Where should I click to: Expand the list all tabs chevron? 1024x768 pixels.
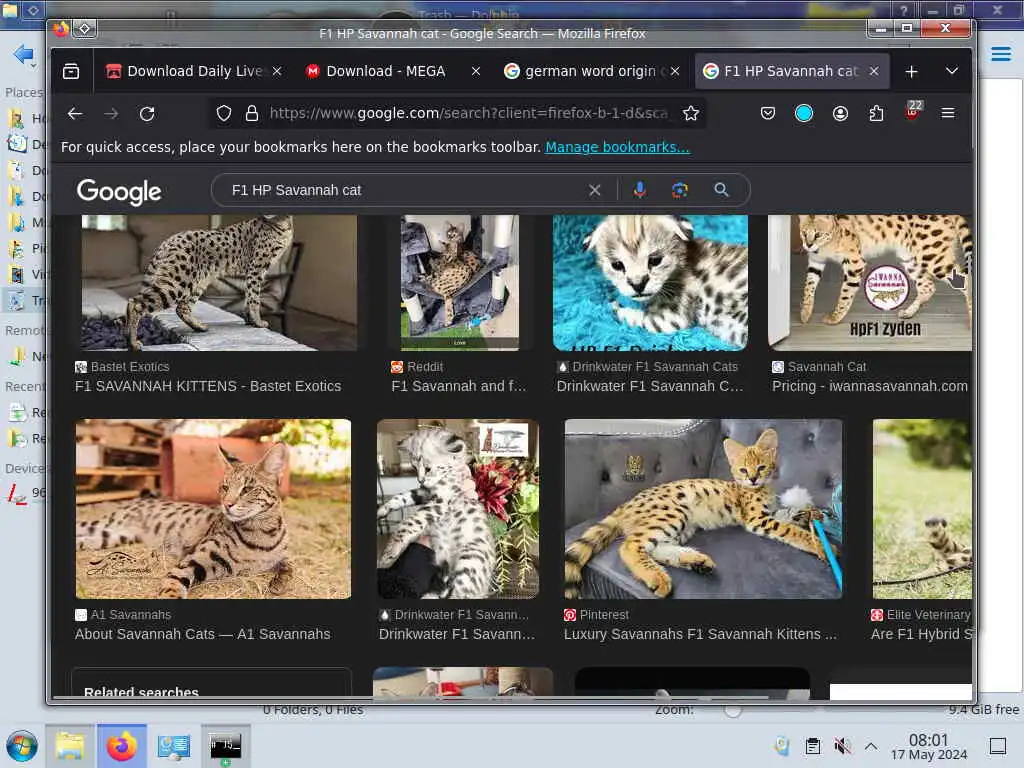[952, 71]
